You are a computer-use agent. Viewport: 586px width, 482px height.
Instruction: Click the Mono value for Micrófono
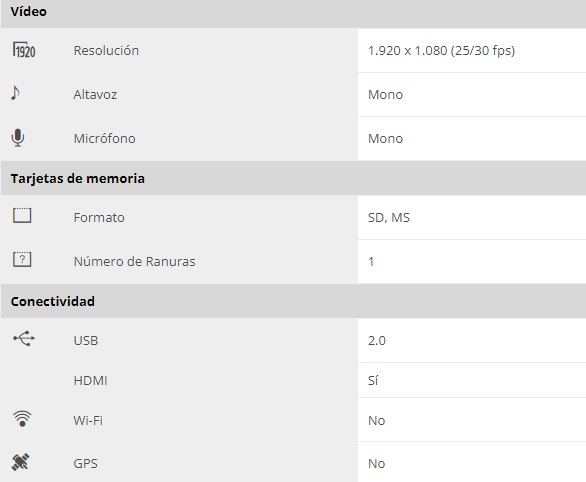[x=385, y=139]
